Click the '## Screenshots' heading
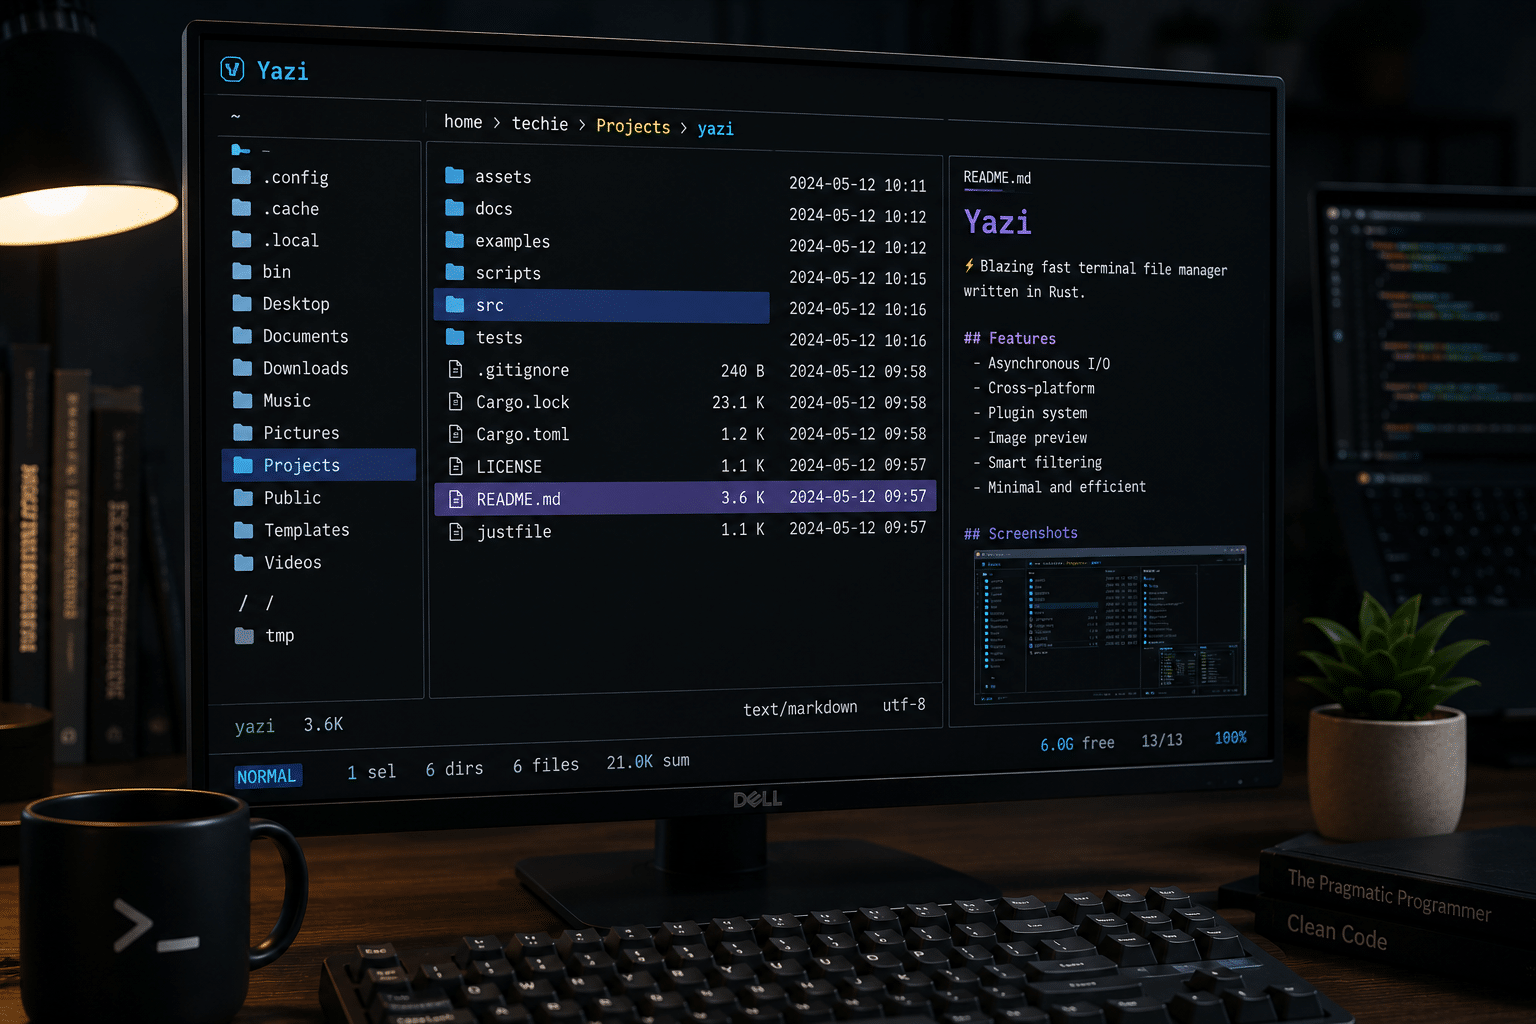The width and height of the screenshot is (1536, 1024). tap(1021, 533)
